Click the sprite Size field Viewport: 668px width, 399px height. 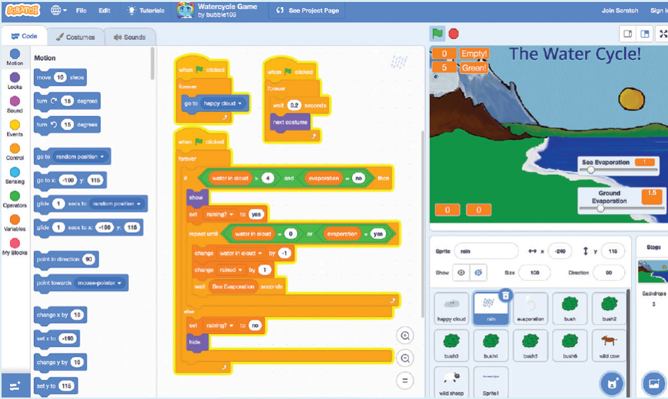tap(535, 273)
